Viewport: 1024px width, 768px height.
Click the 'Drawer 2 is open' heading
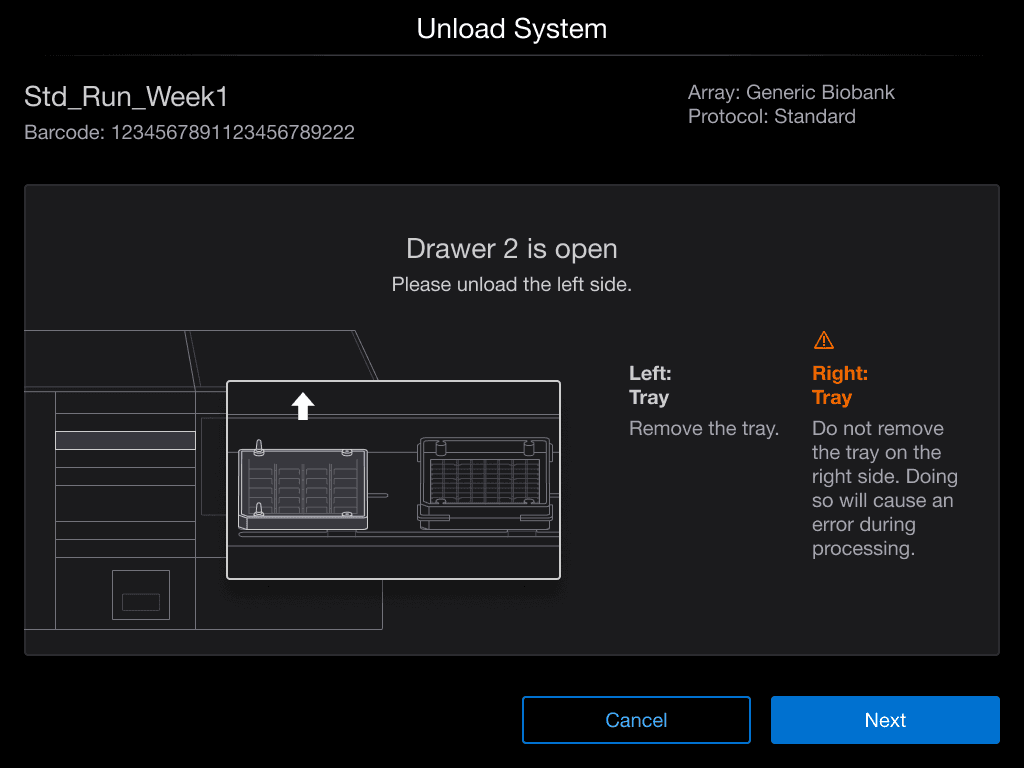(512, 249)
